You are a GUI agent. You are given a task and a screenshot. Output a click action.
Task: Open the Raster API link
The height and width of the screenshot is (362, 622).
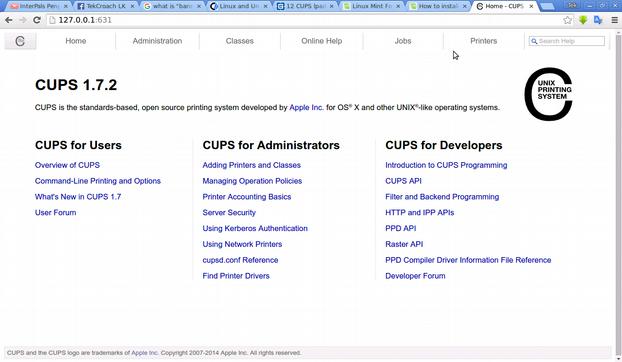tap(404, 244)
